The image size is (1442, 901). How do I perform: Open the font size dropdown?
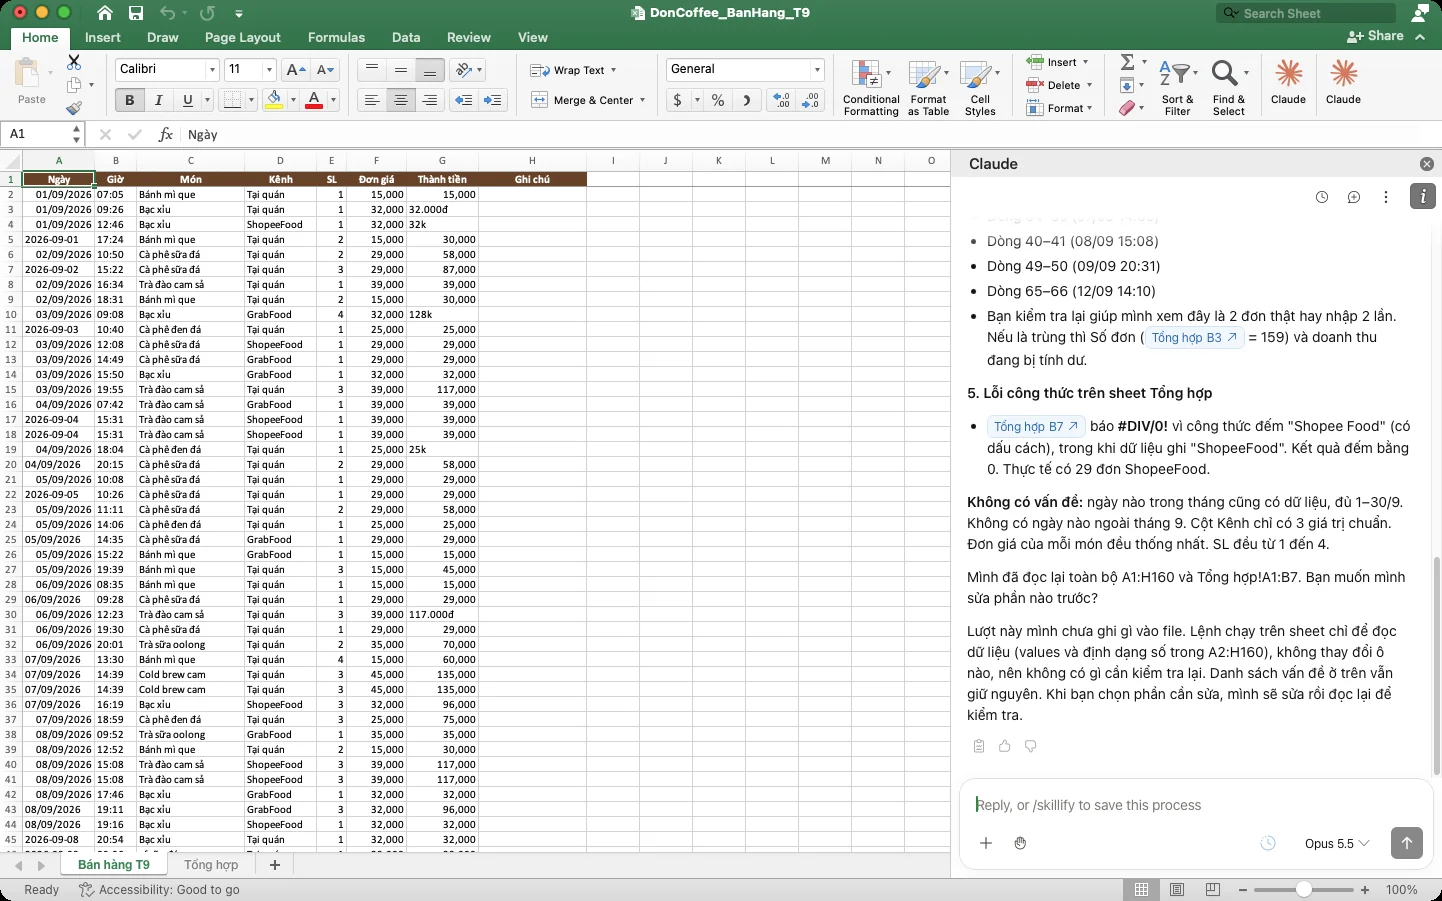tap(269, 70)
